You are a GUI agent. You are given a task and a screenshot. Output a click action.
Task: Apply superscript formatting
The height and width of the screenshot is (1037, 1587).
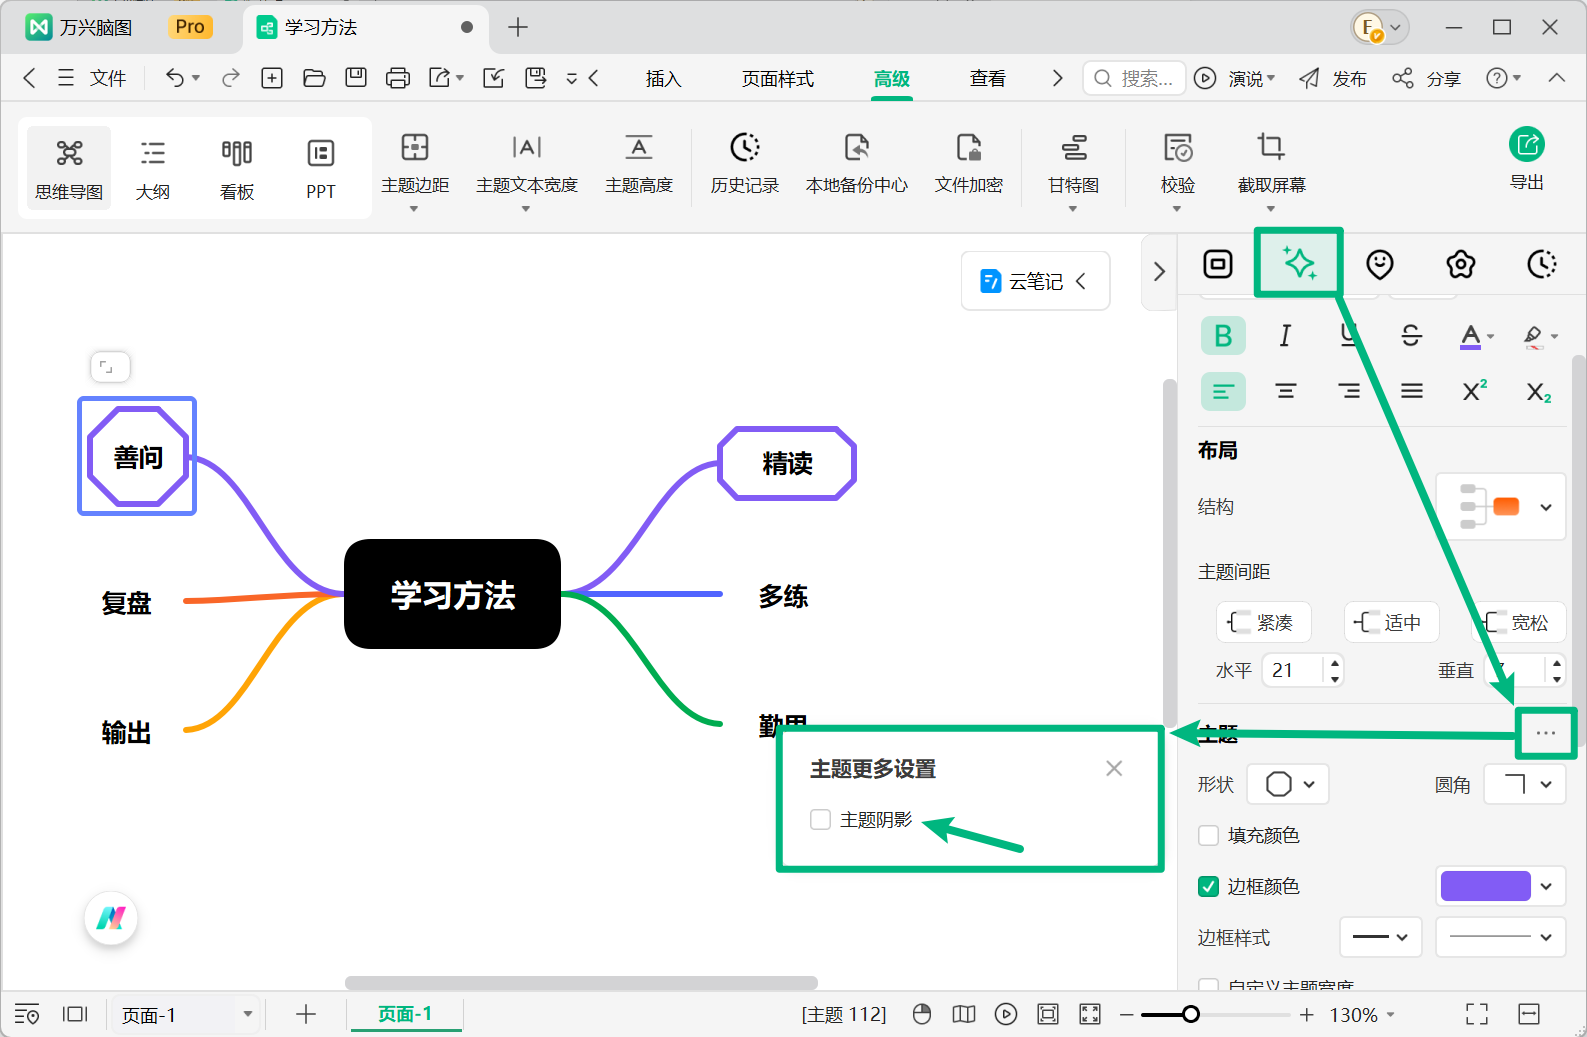coord(1474,391)
